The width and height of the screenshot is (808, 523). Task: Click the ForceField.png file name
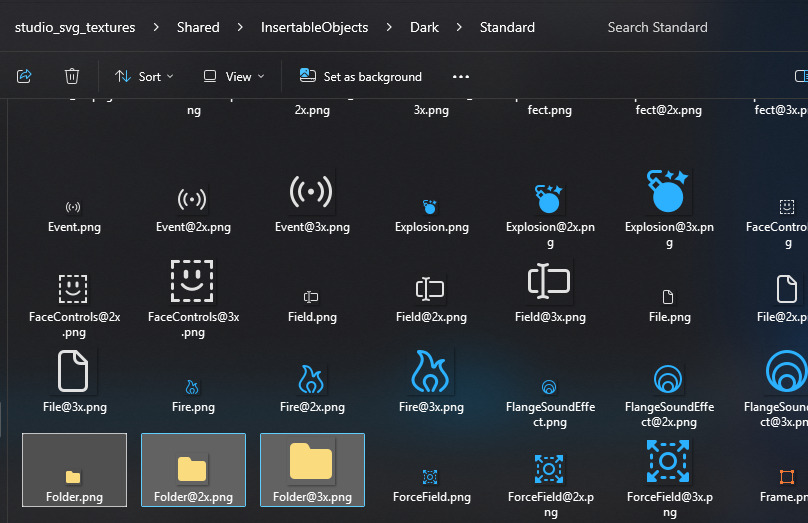point(432,497)
